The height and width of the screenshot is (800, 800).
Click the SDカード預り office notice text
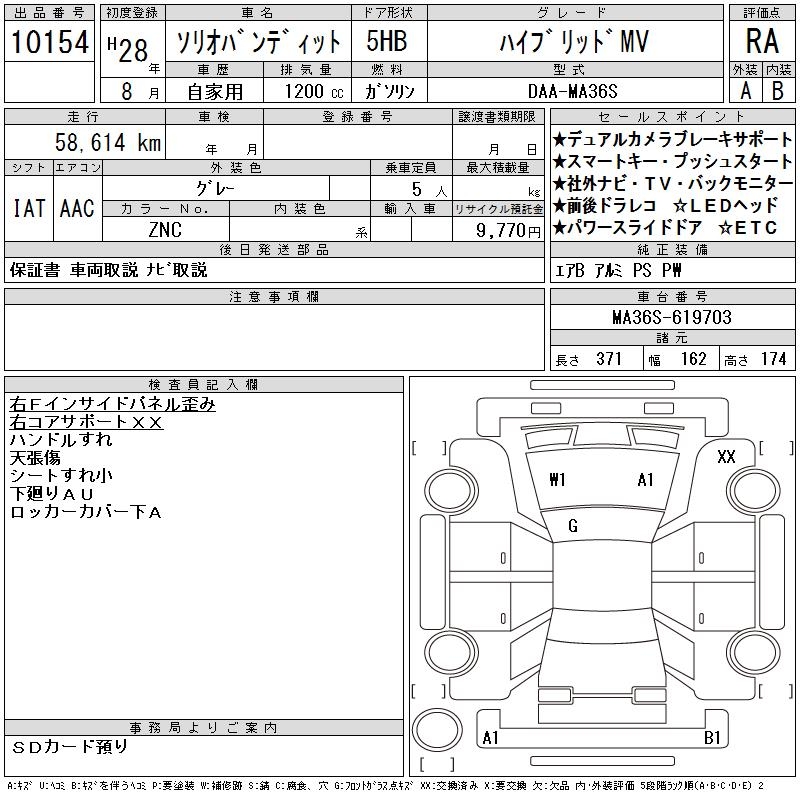tap(70, 746)
